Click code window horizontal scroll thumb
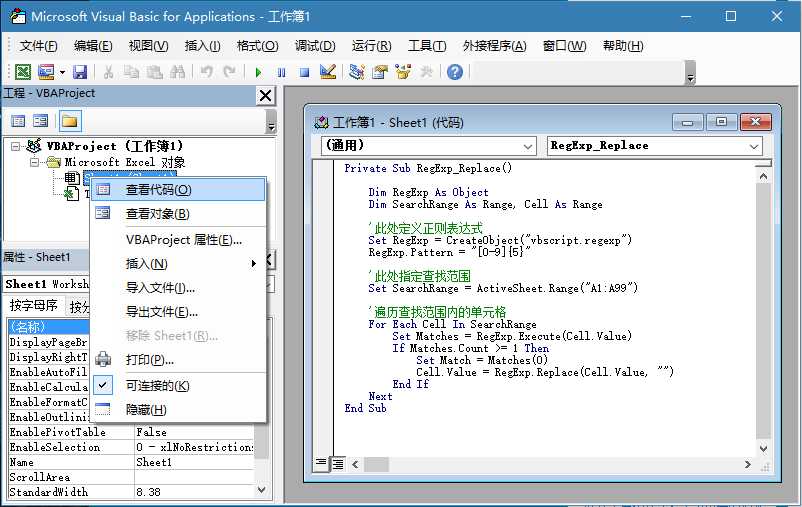 (376, 465)
